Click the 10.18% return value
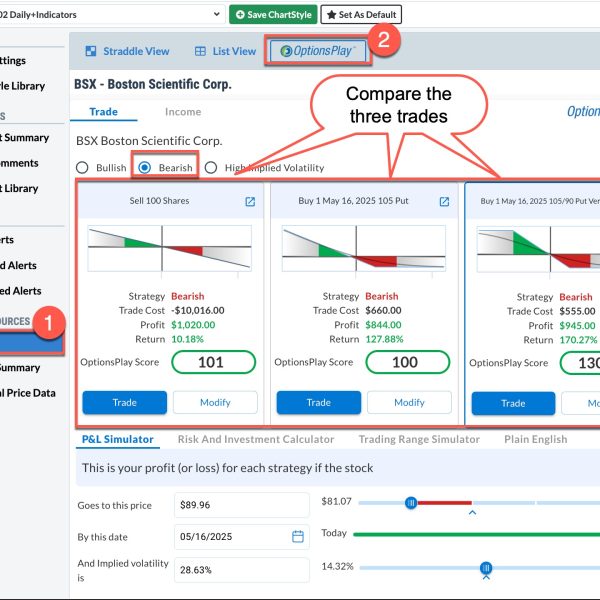 (188, 339)
